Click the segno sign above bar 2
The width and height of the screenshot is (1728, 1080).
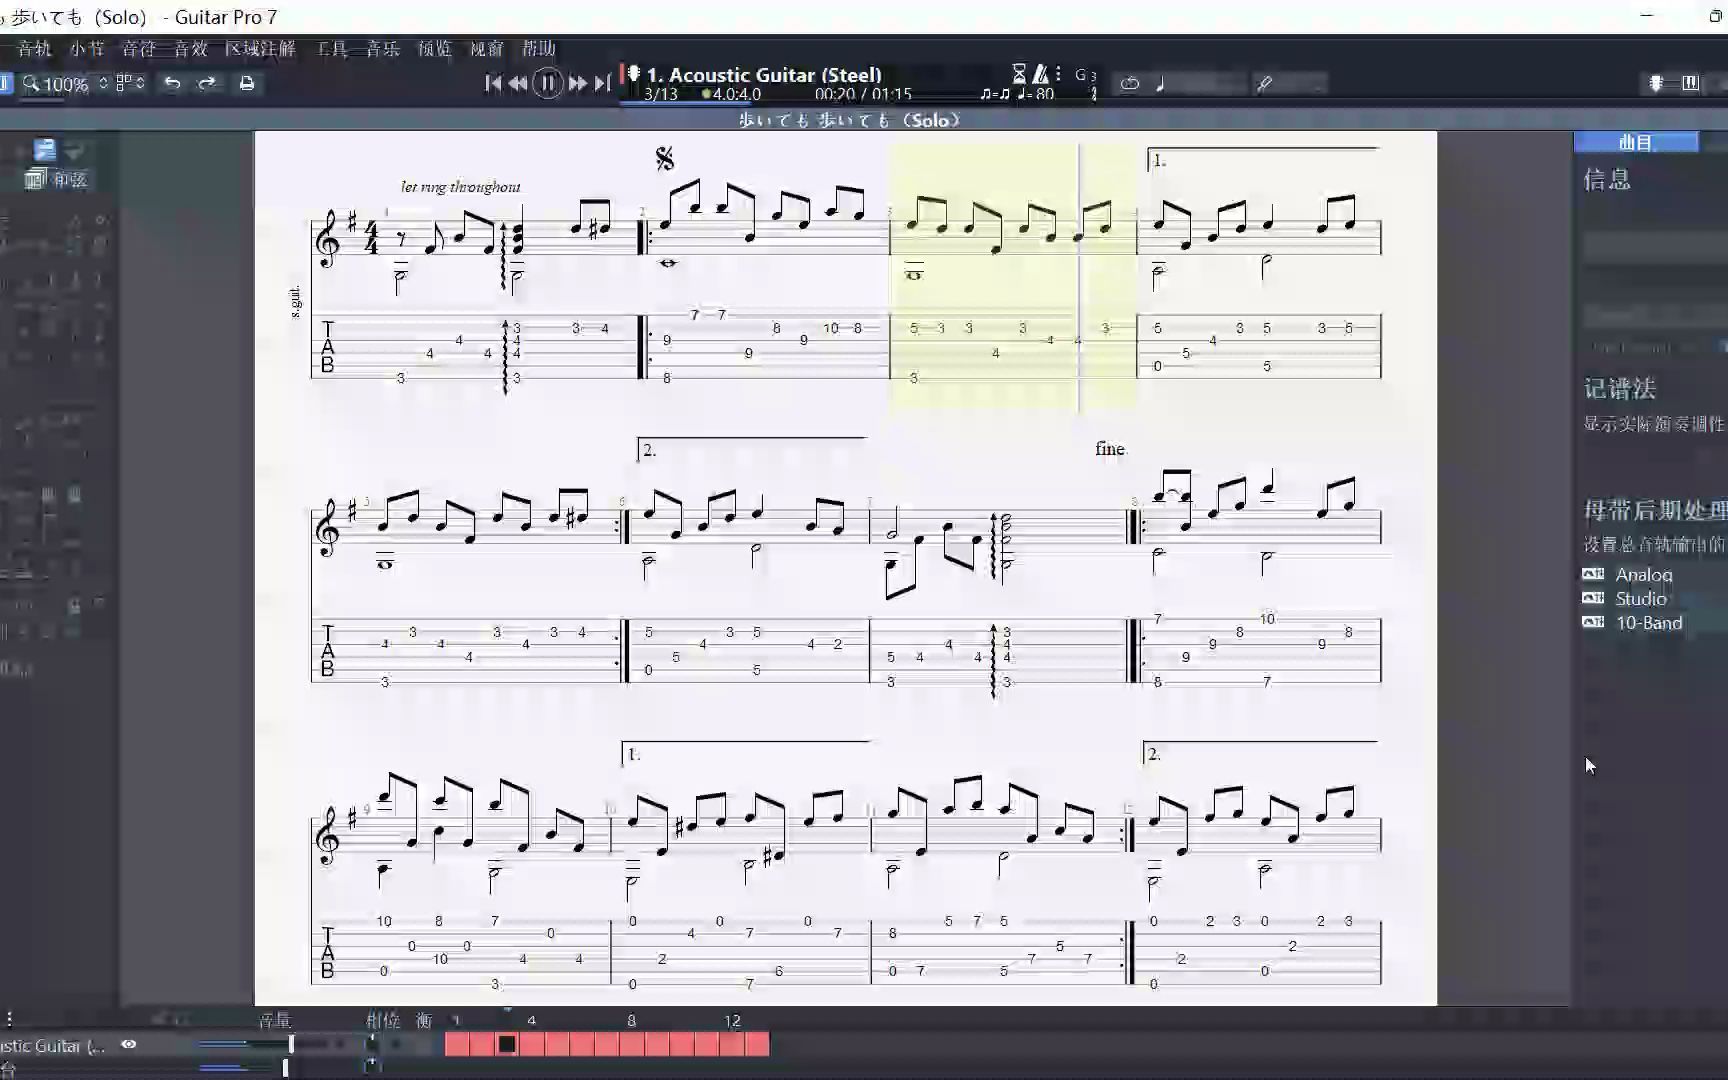click(x=665, y=158)
